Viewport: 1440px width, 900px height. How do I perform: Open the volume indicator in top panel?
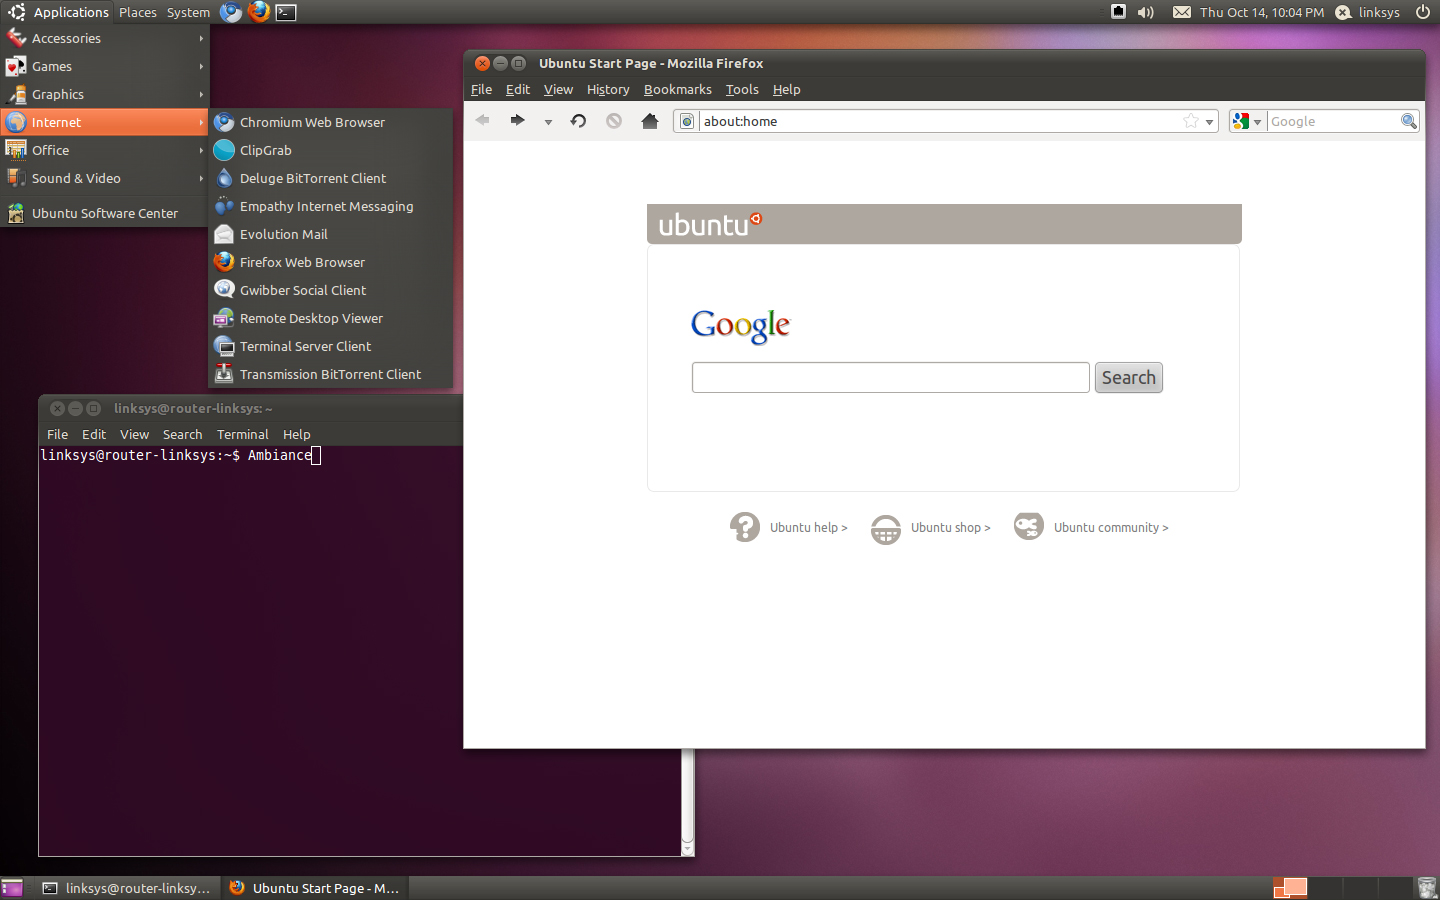tap(1146, 12)
